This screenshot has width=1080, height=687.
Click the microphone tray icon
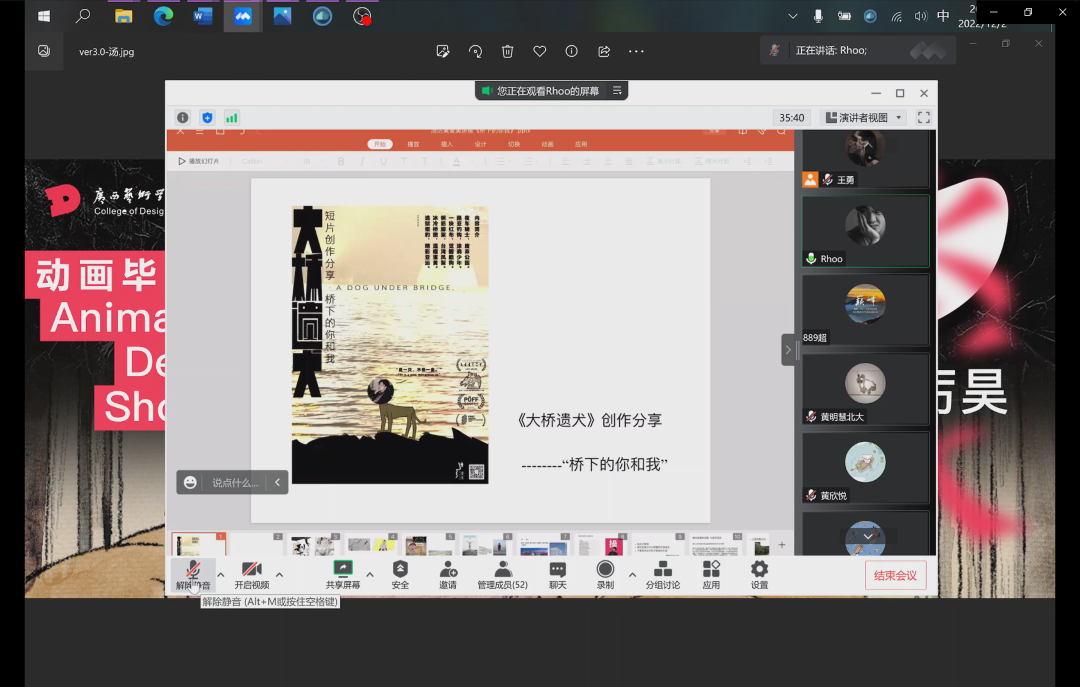pyautogui.click(x=818, y=16)
